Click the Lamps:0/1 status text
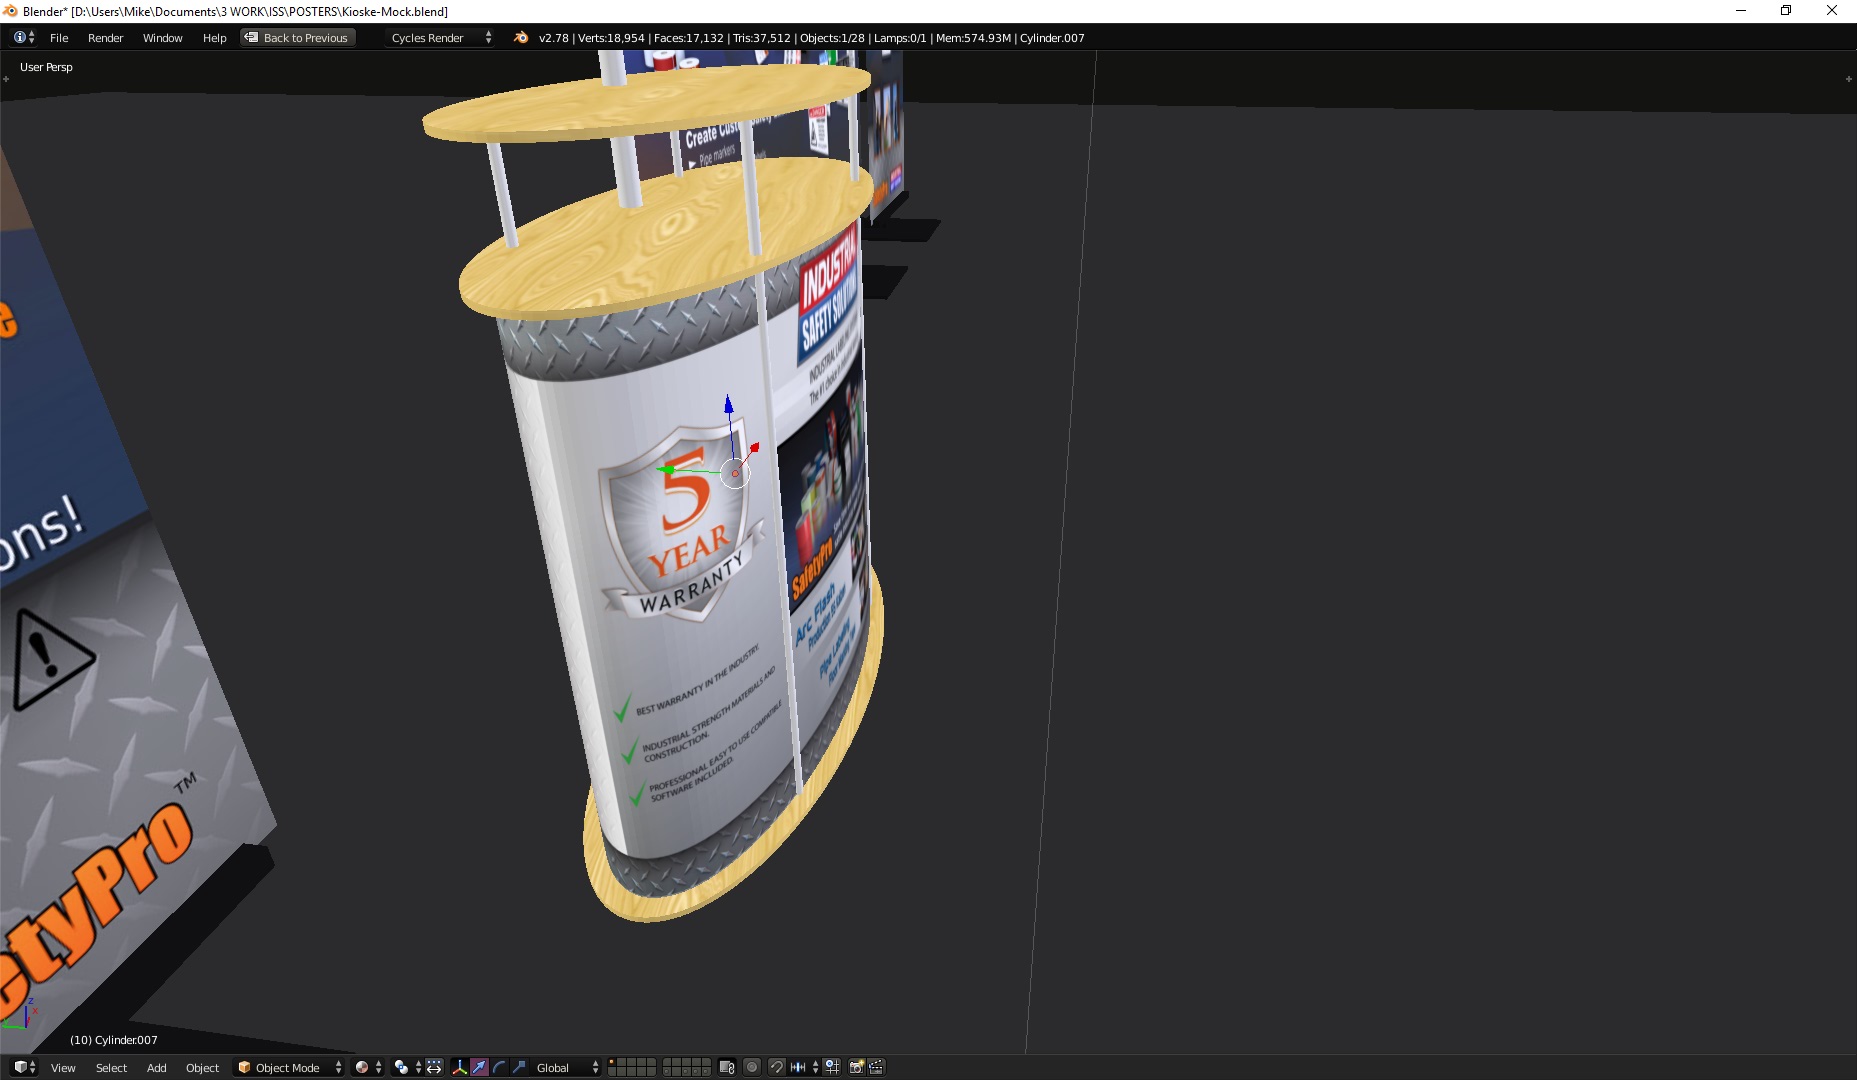 (900, 38)
